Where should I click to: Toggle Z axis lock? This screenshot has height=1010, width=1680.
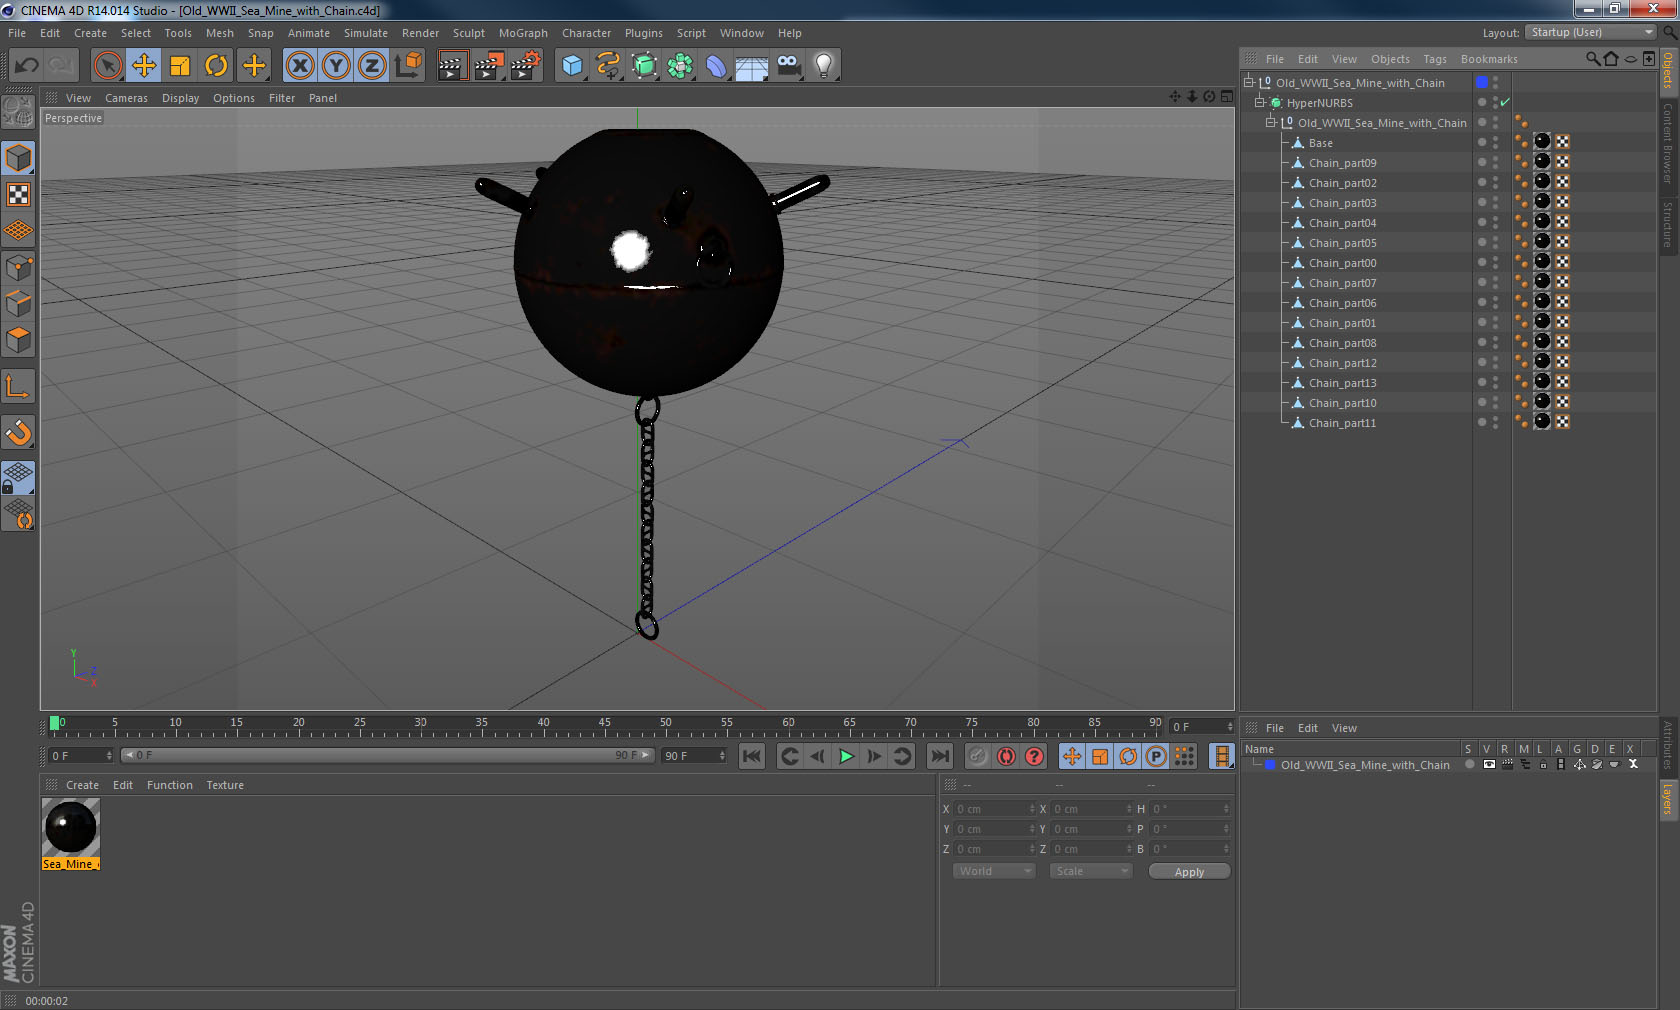[x=372, y=66]
